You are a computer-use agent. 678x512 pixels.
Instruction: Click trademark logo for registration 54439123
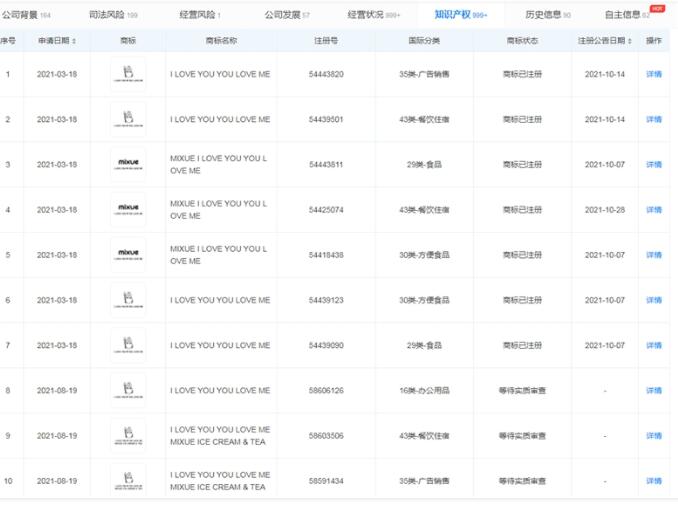coord(128,300)
